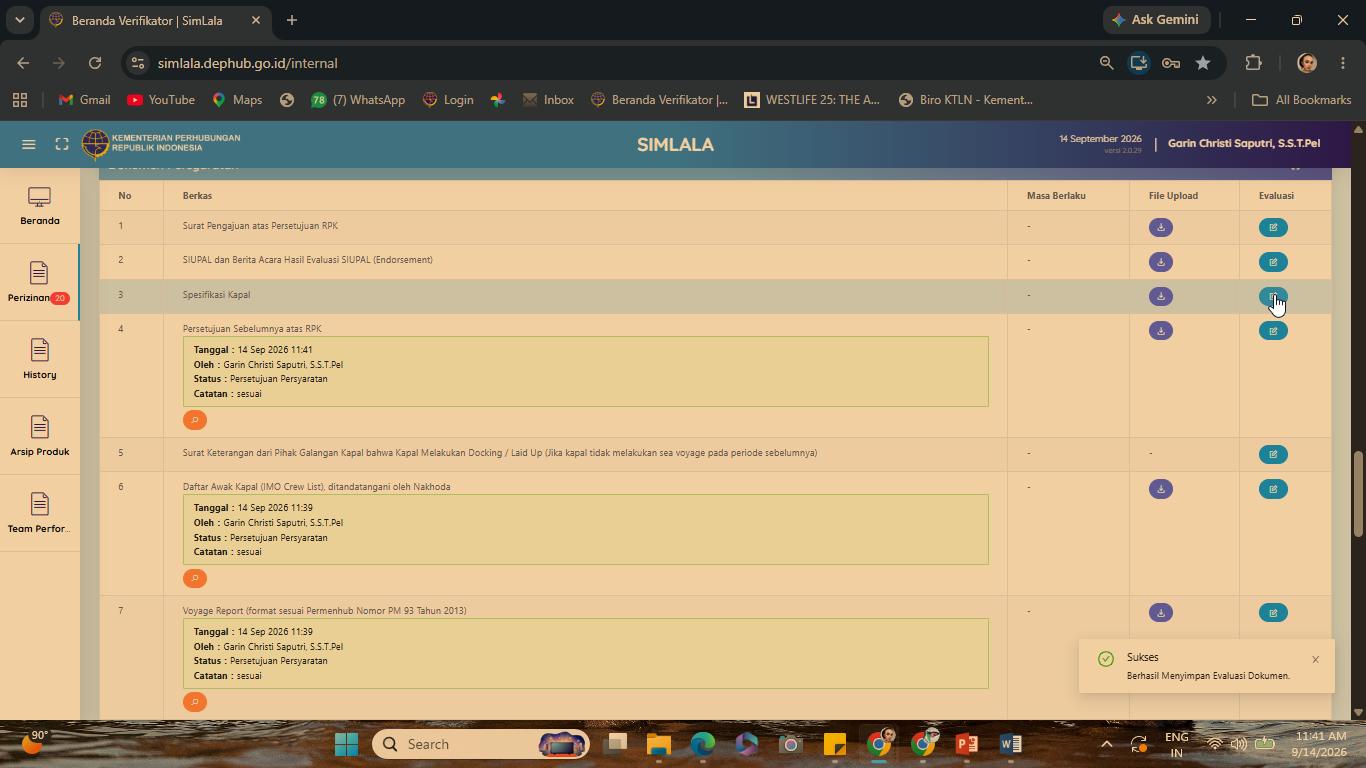Click orange search icon under Persetujuan Sebelumnya atas RPK
Screen dimensions: 1366x768
pos(195,420)
